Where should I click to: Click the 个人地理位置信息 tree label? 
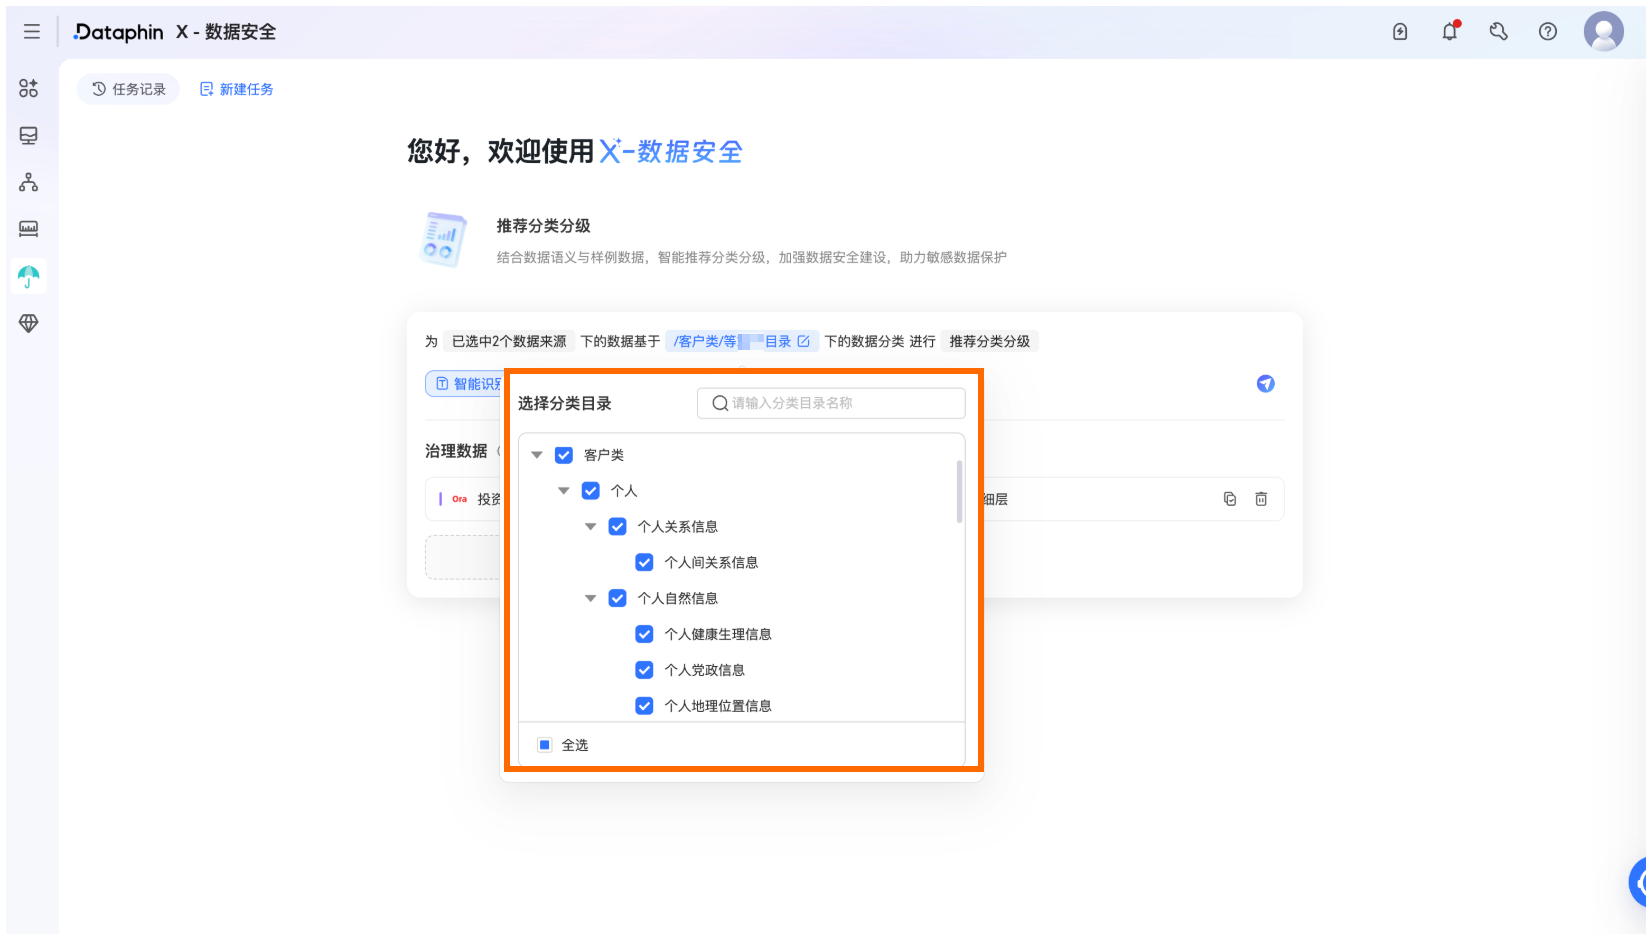pyautogui.click(x=718, y=706)
